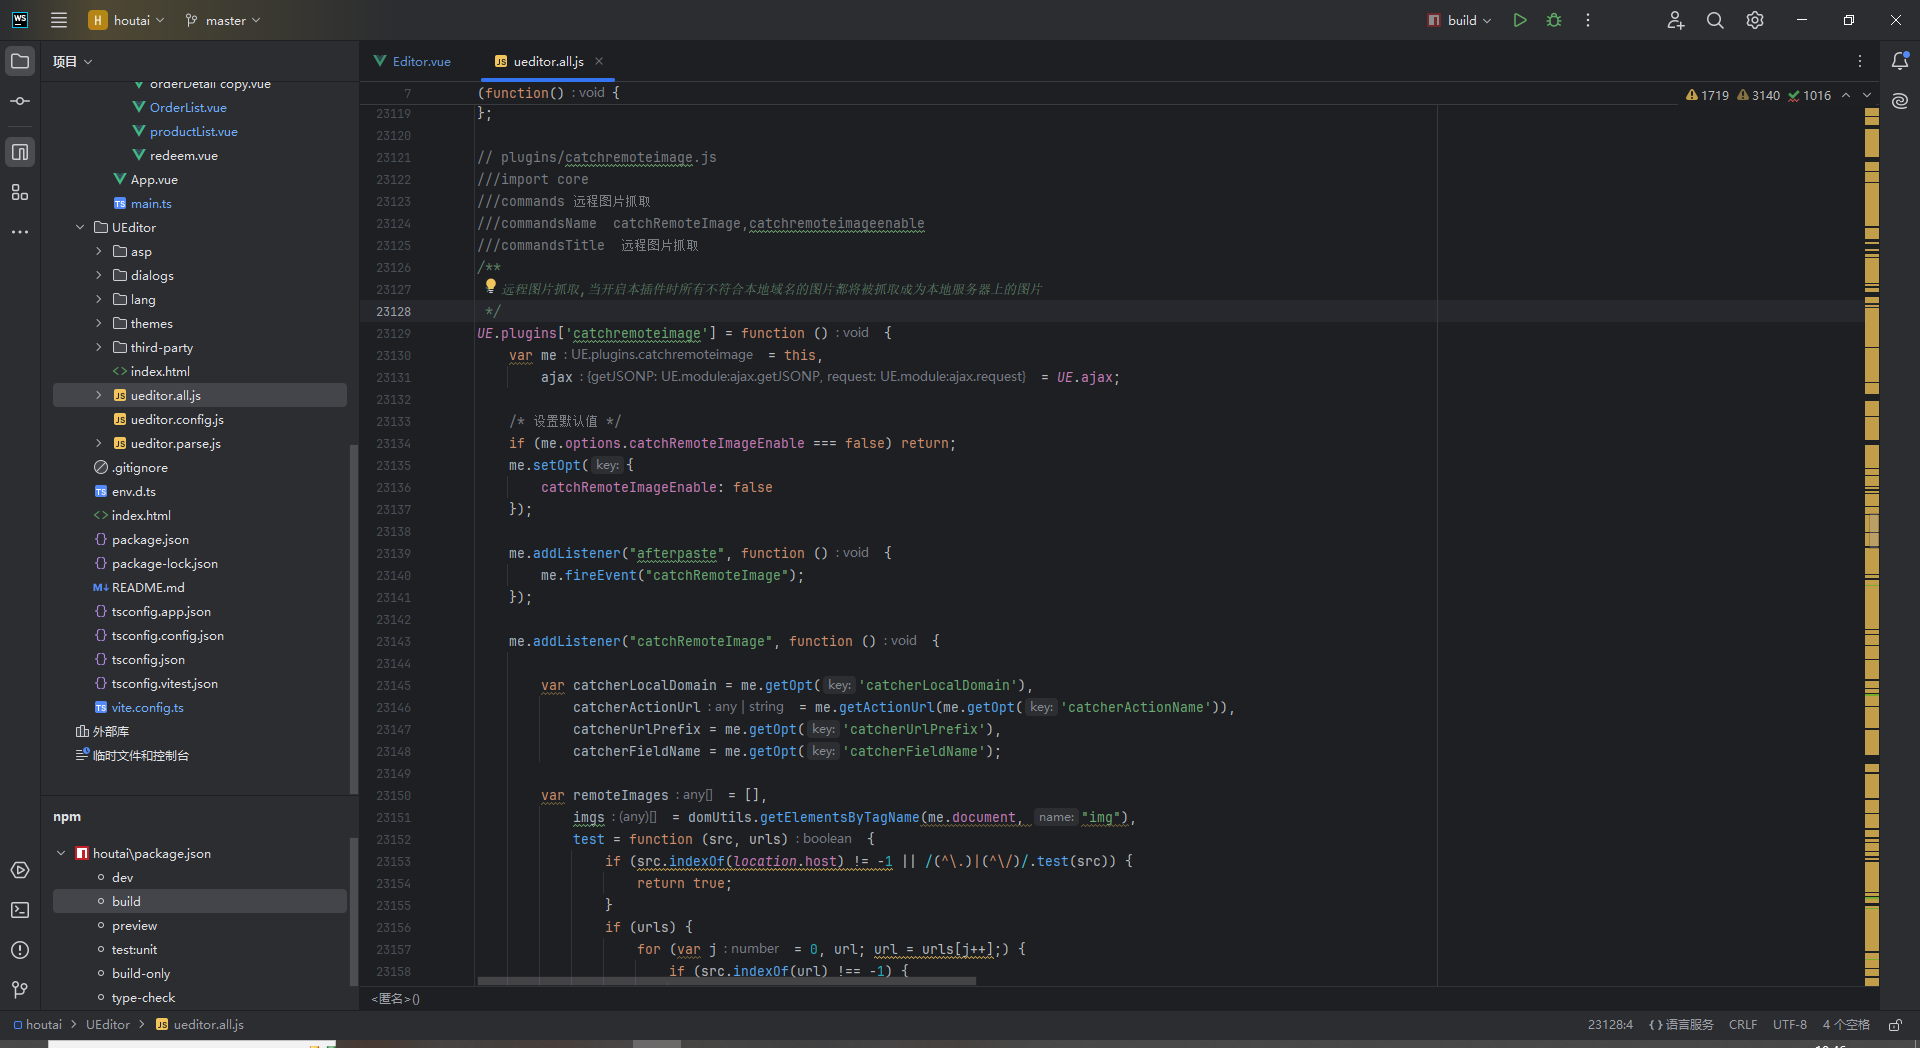This screenshot has height=1048, width=1920.
Task: Run the npm dev script
Action: tap(122, 877)
